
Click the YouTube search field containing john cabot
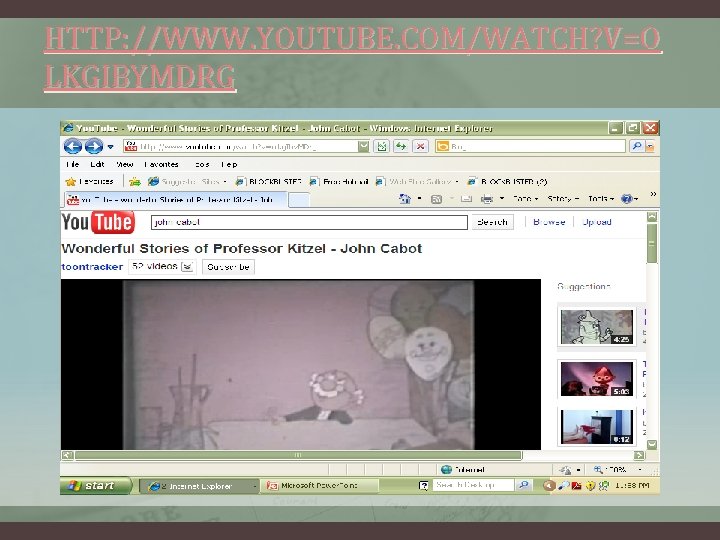coord(309,222)
